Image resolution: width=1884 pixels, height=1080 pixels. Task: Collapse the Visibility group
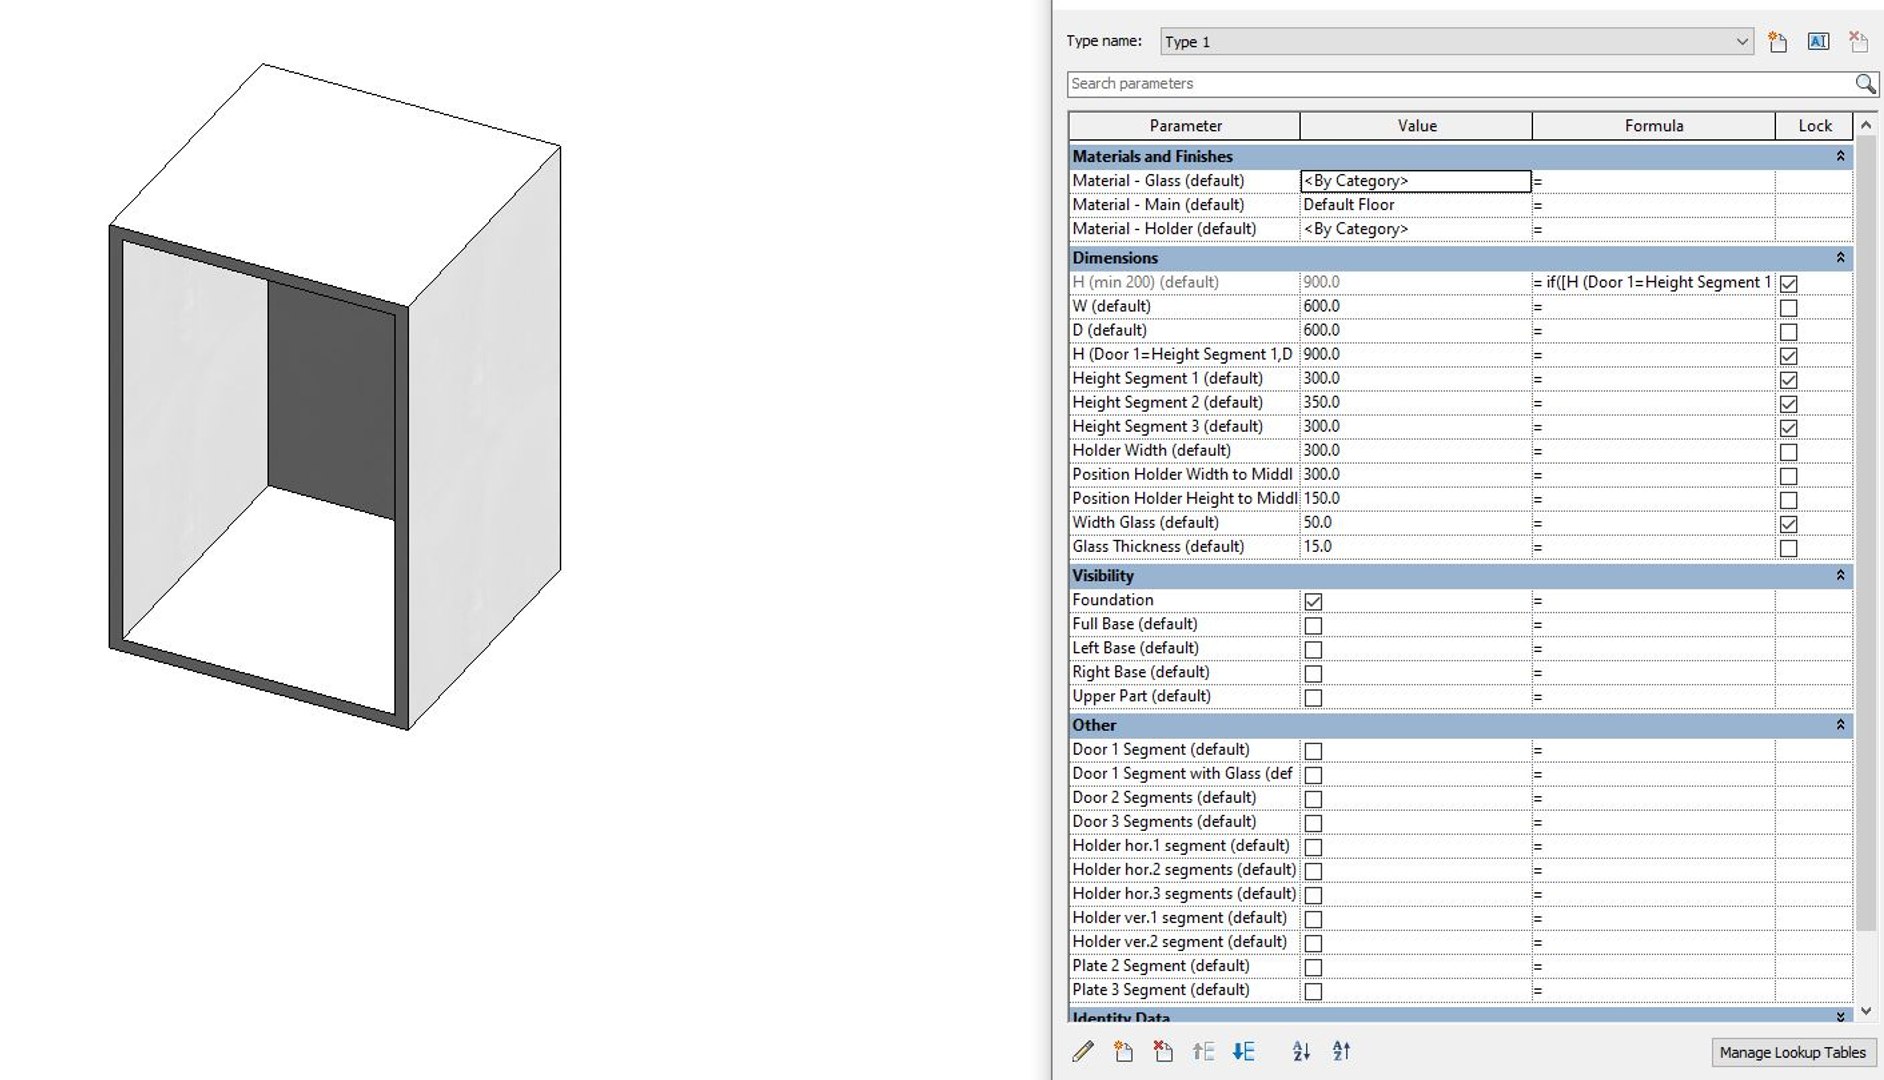pyautogui.click(x=1840, y=575)
